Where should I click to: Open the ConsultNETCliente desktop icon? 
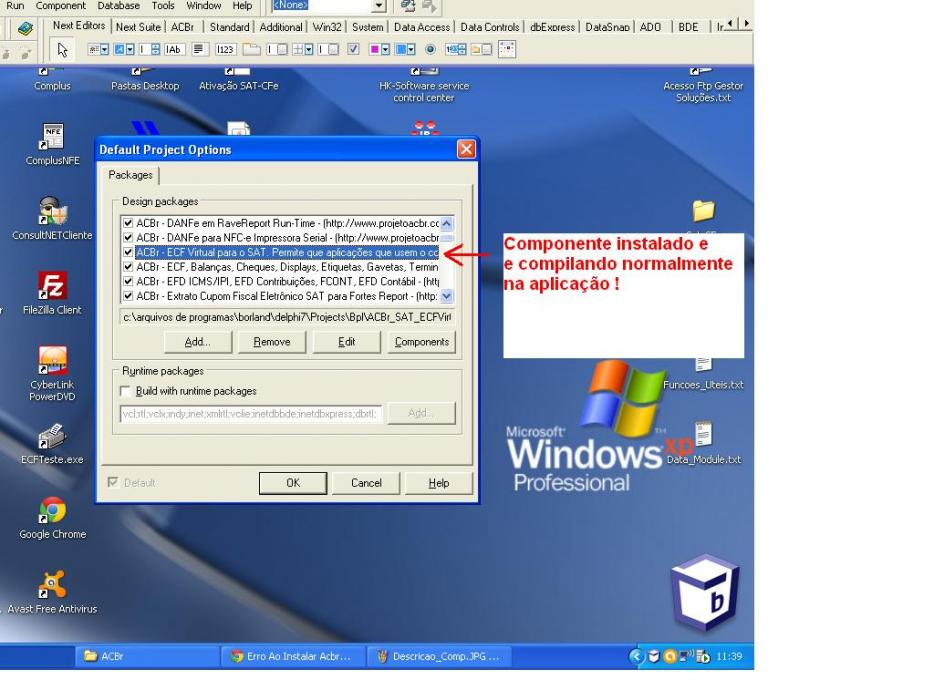point(52,211)
